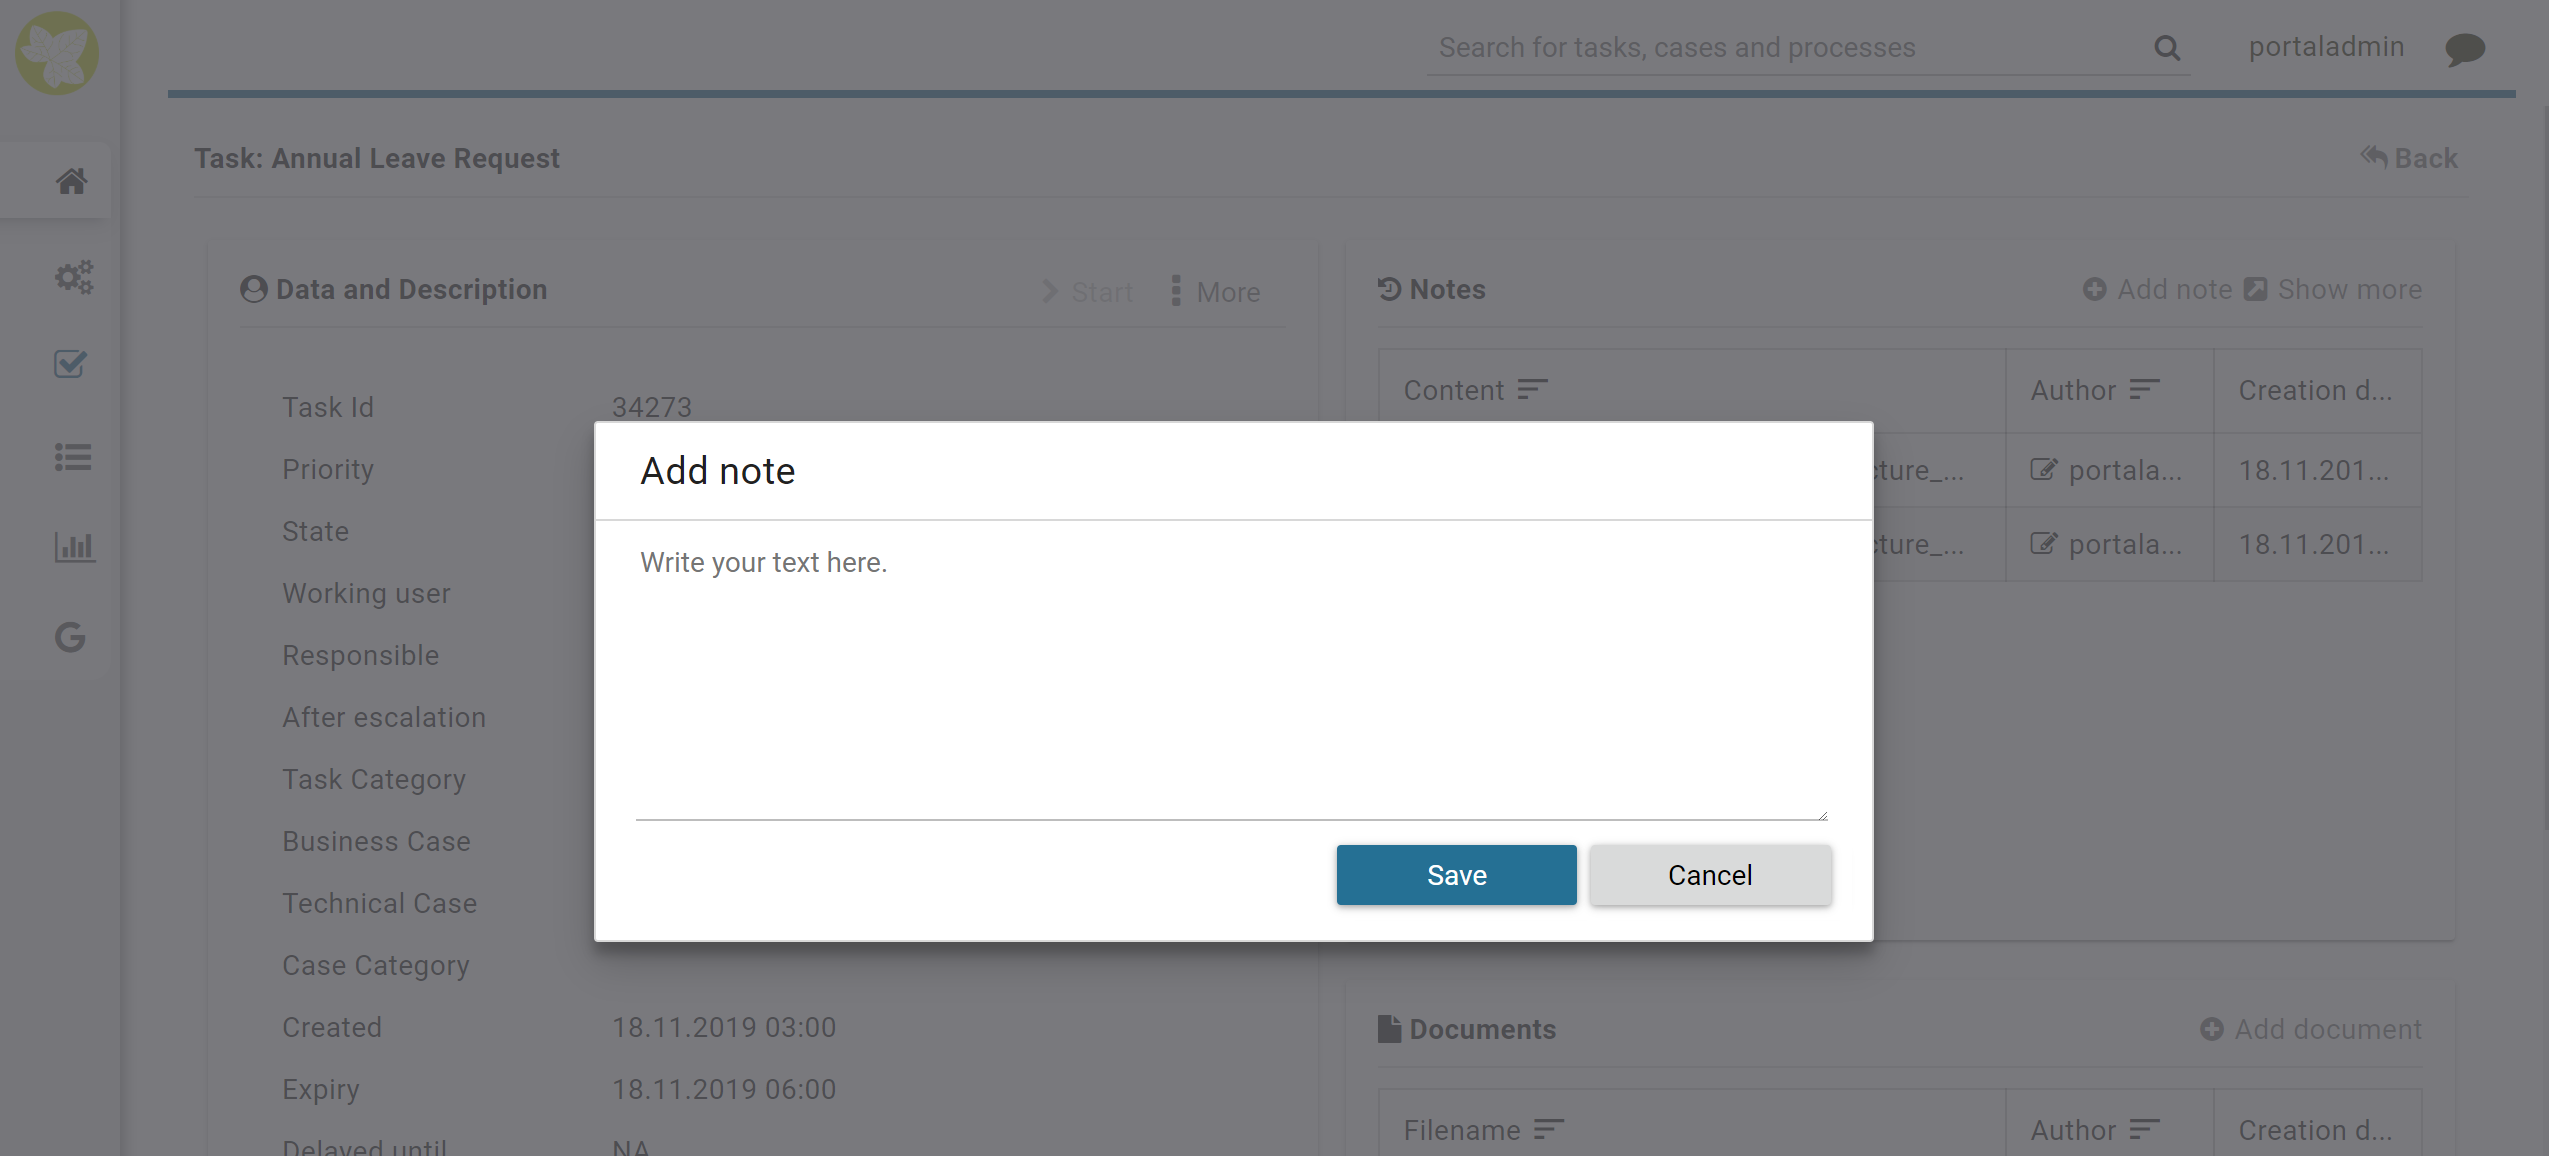Click the search magnifier icon
The width and height of the screenshot is (2549, 1156).
click(2166, 48)
